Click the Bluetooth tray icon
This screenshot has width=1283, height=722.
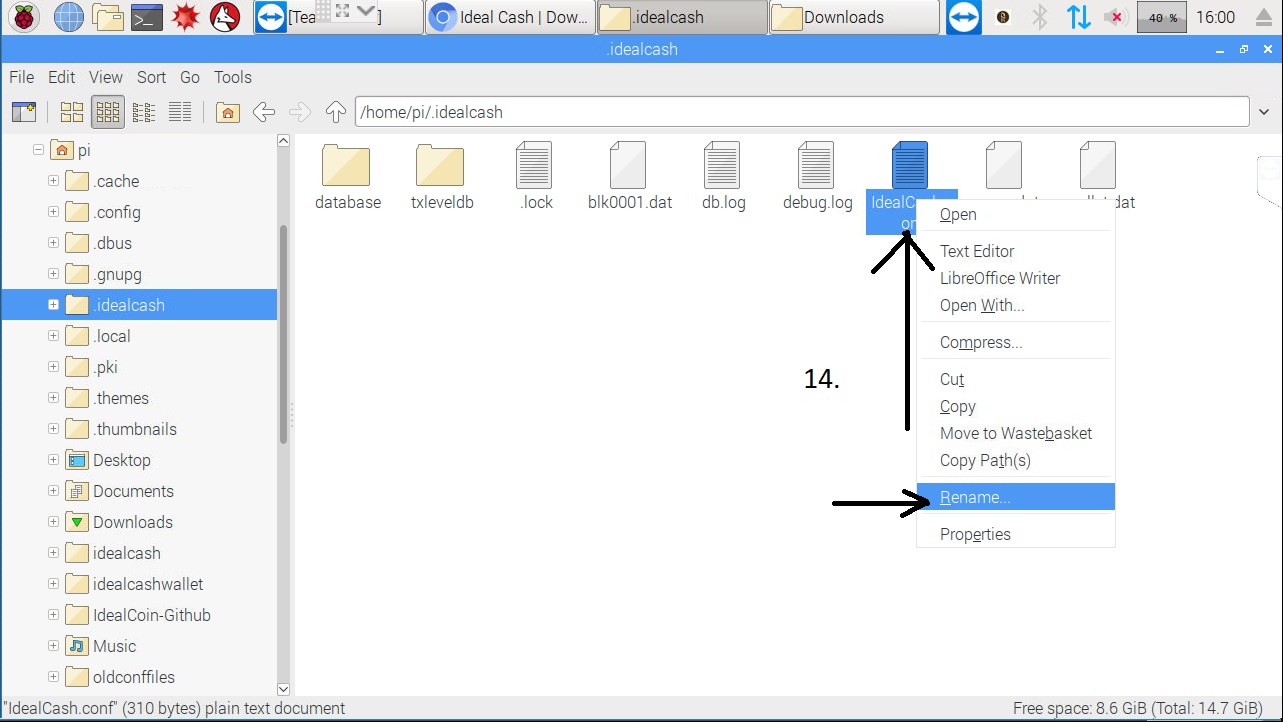1040,17
